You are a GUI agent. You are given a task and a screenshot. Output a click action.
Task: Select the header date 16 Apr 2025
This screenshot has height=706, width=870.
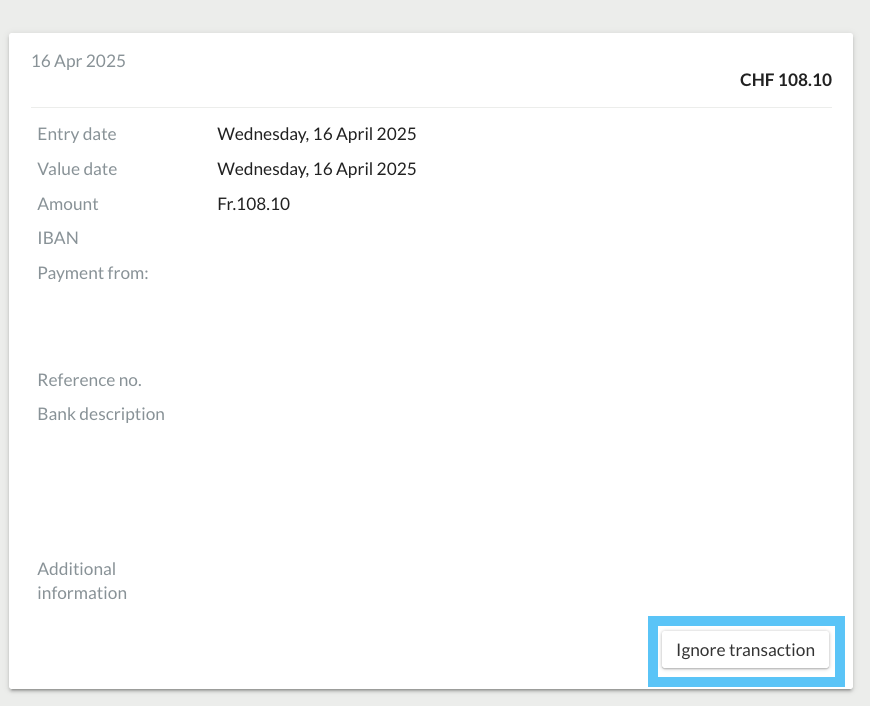(78, 61)
